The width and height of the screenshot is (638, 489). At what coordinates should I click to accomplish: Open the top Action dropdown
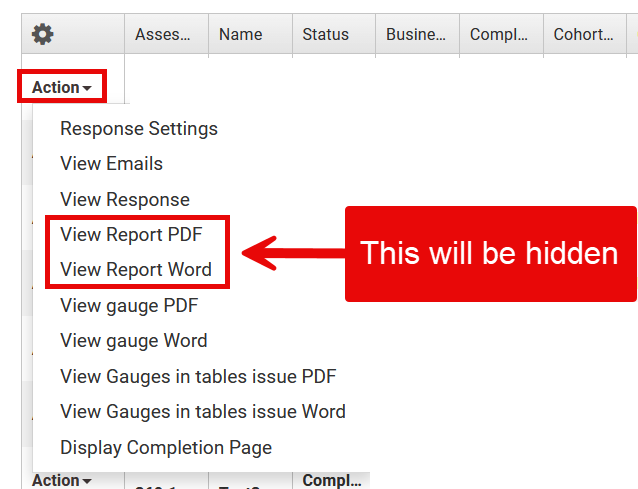click(61, 88)
